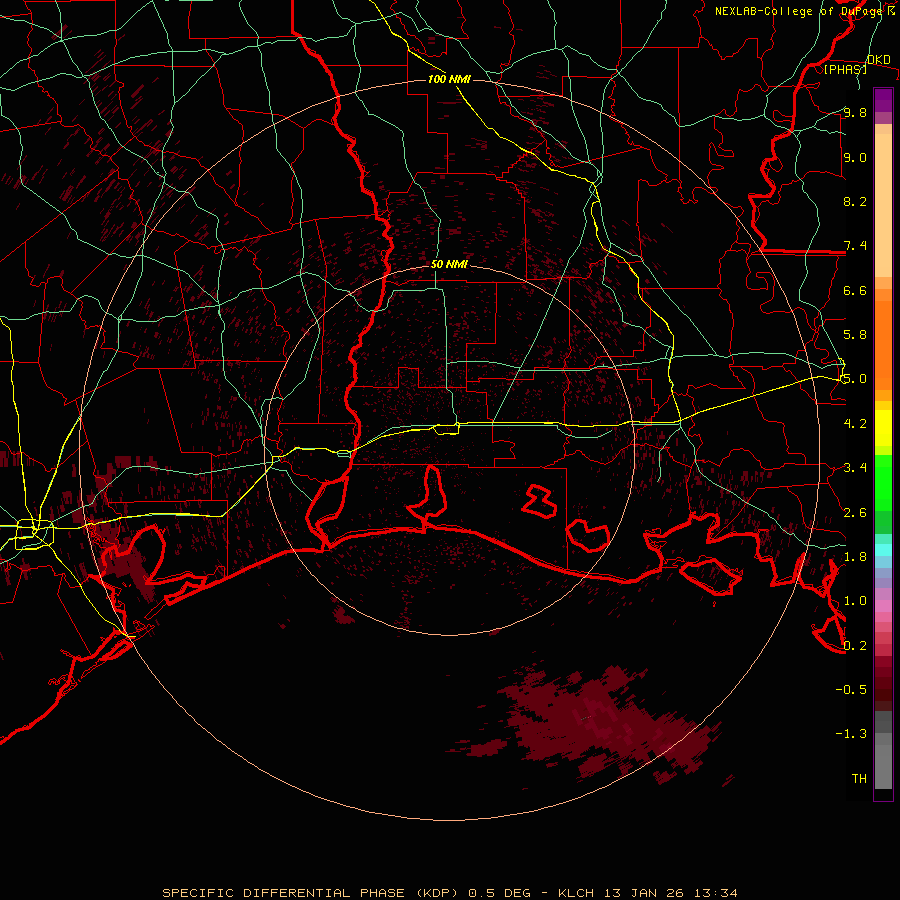Click the Specific Differential Phase product caption
This screenshot has height=900, width=900.
449,893
